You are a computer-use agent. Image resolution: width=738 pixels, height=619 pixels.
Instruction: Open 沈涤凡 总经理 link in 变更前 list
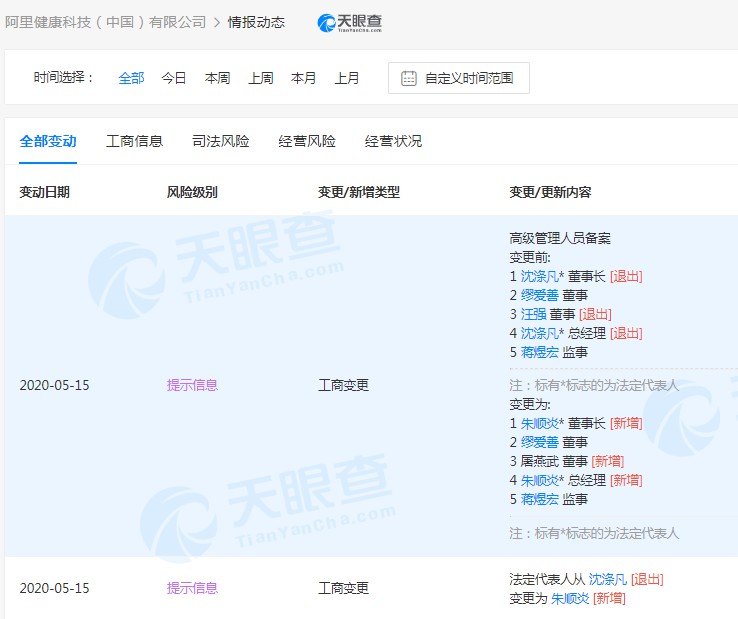click(540, 333)
